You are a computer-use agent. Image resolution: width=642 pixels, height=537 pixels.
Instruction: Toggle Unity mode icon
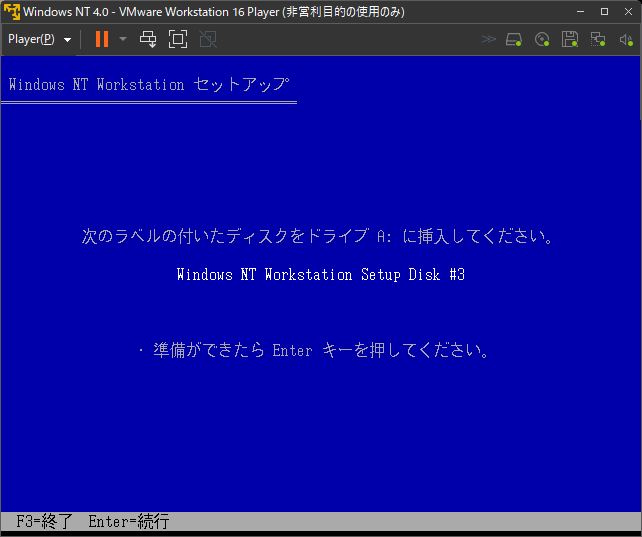208,39
